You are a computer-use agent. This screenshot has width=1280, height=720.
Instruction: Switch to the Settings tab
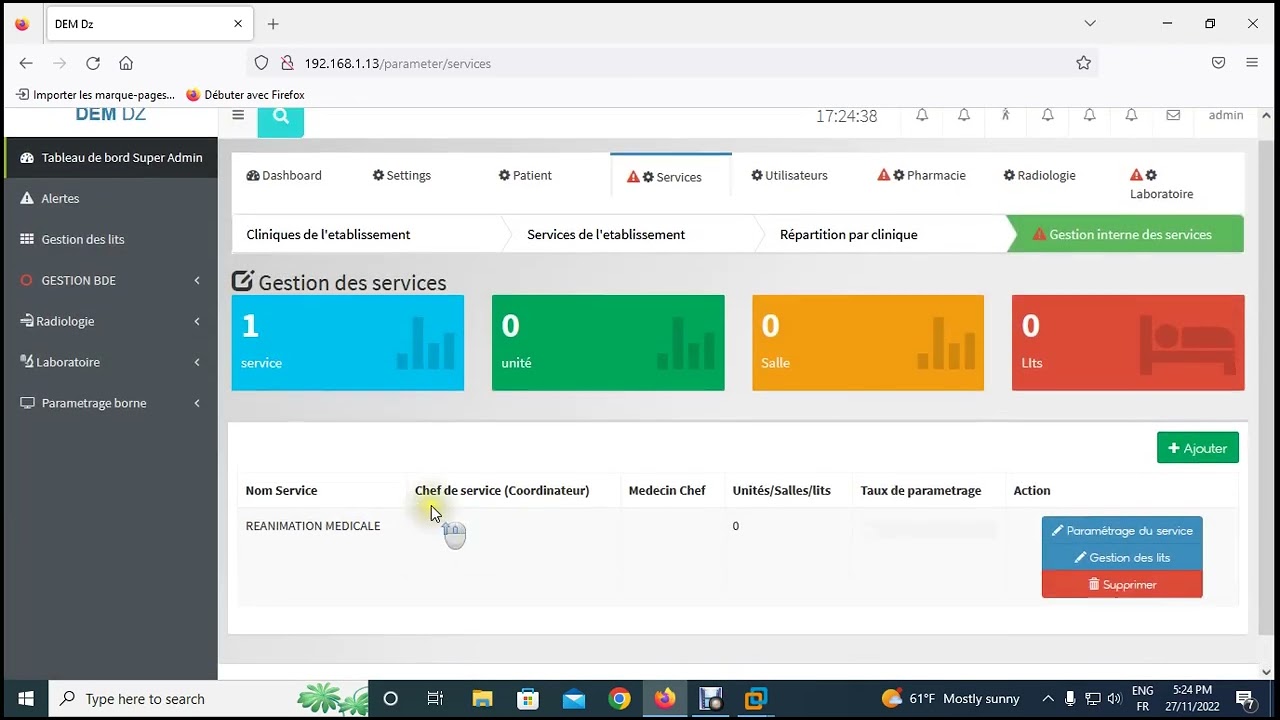coord(402,175)
